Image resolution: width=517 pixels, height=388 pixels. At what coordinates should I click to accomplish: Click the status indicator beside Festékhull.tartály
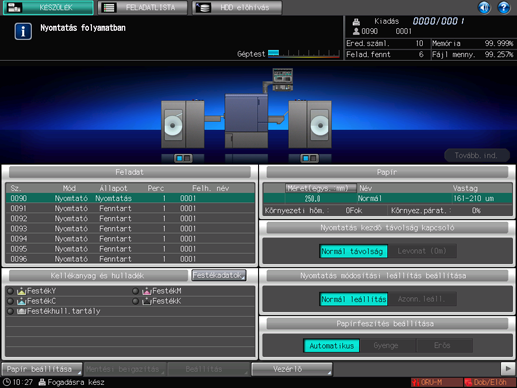coord(10,311)
